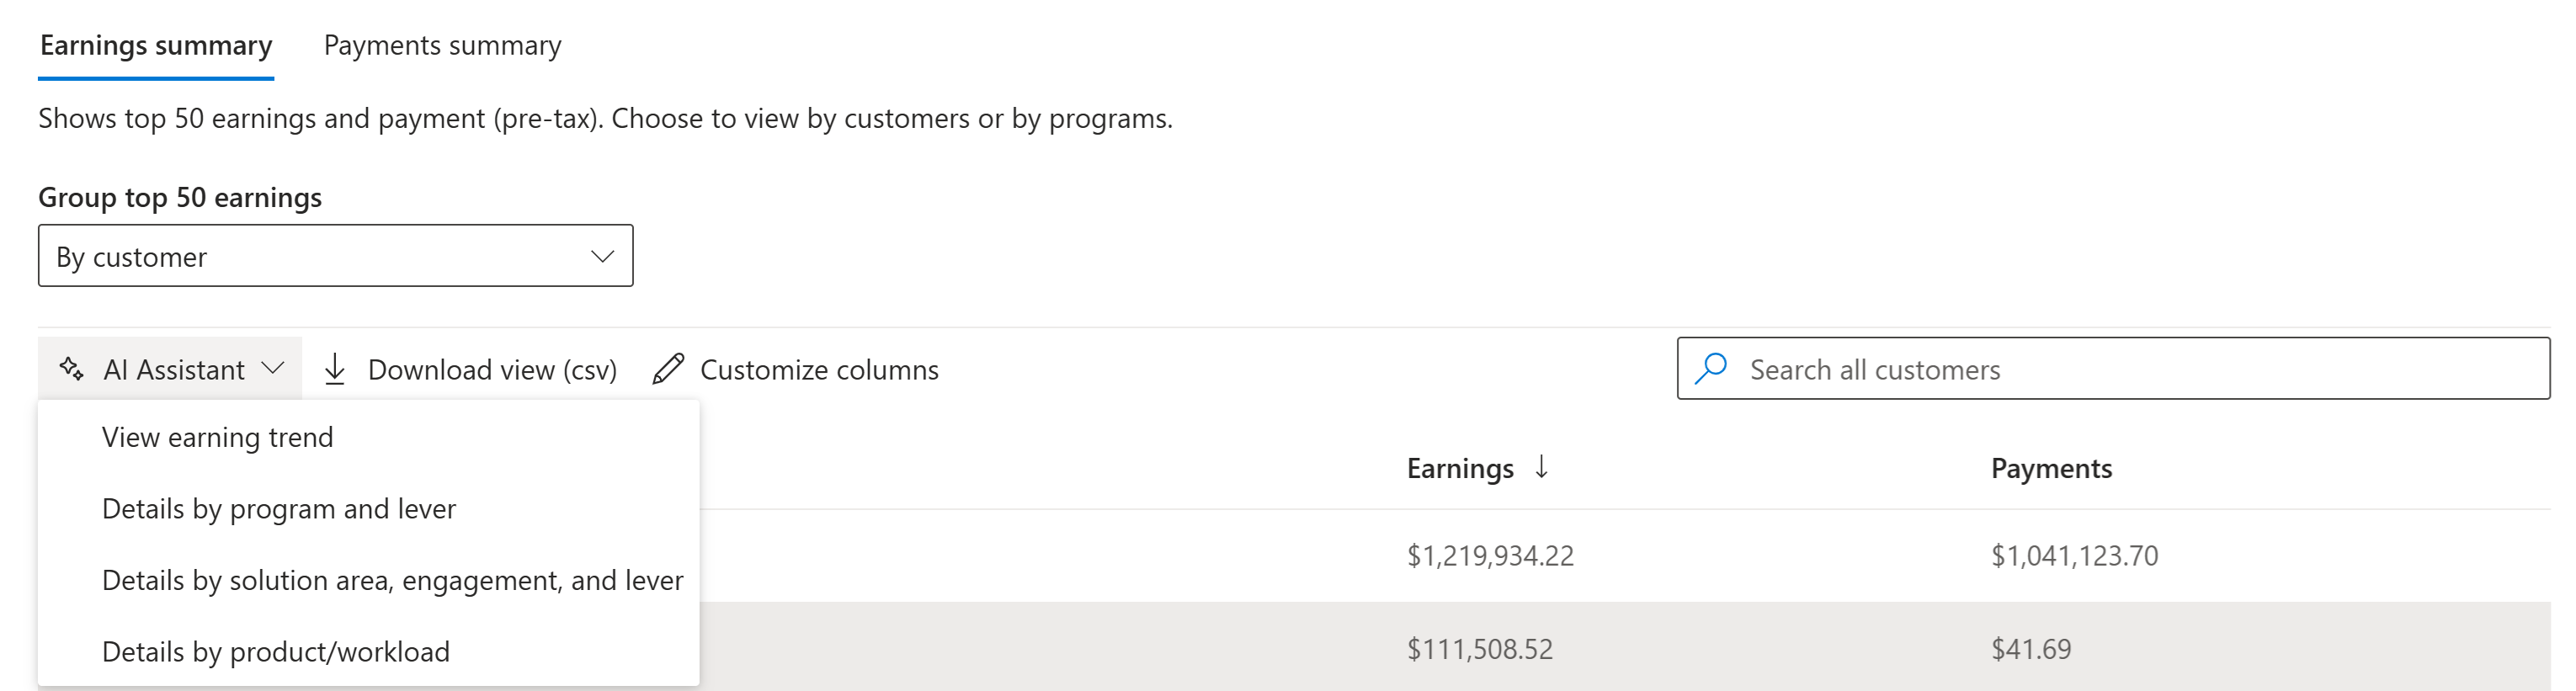Screen dimensions: 2576x691
Task: Click the magnifying glass search icon
Action: point(1711,368)
